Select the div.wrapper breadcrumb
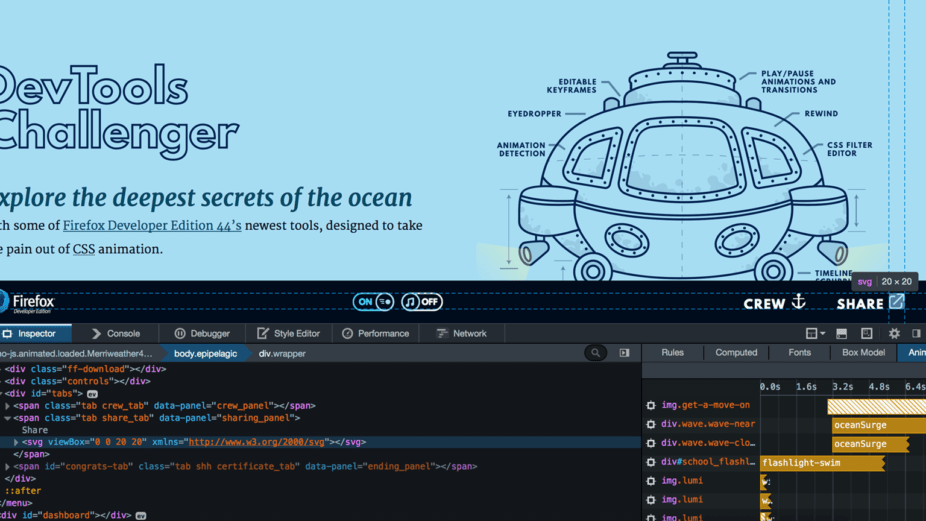Viewport: 926px width, 521px height. (282, 353)
